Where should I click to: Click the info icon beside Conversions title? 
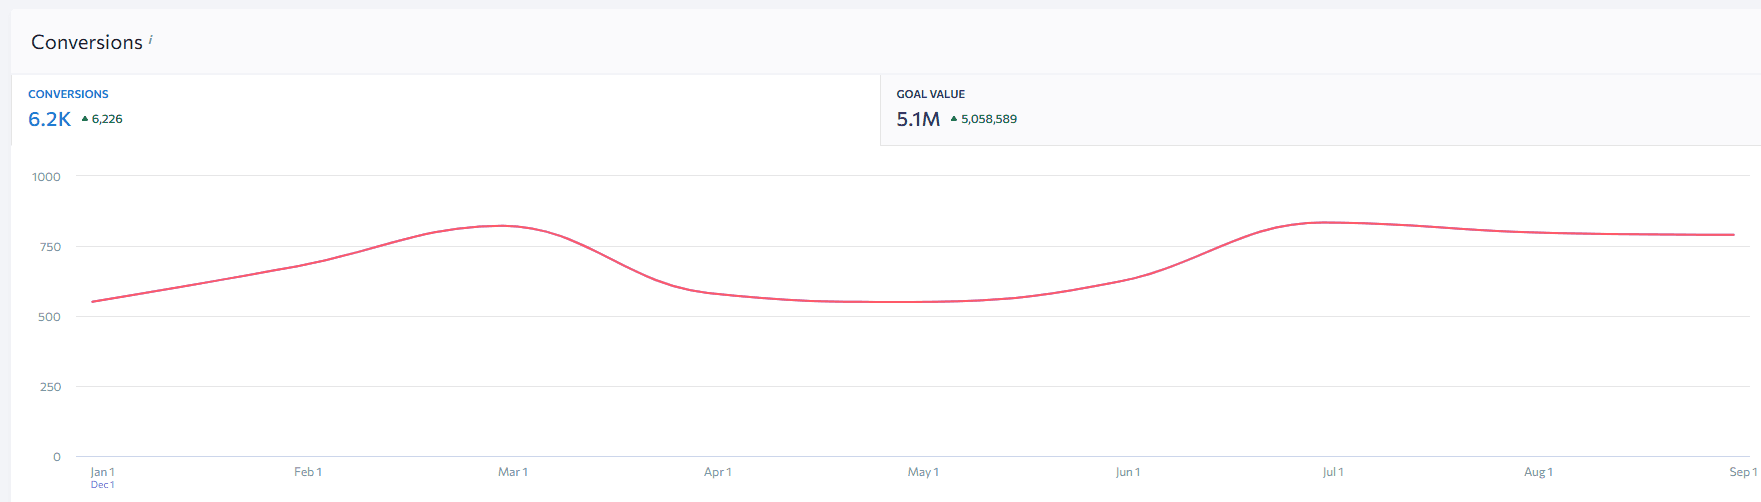pyautogui.click(x=151, y=39)
